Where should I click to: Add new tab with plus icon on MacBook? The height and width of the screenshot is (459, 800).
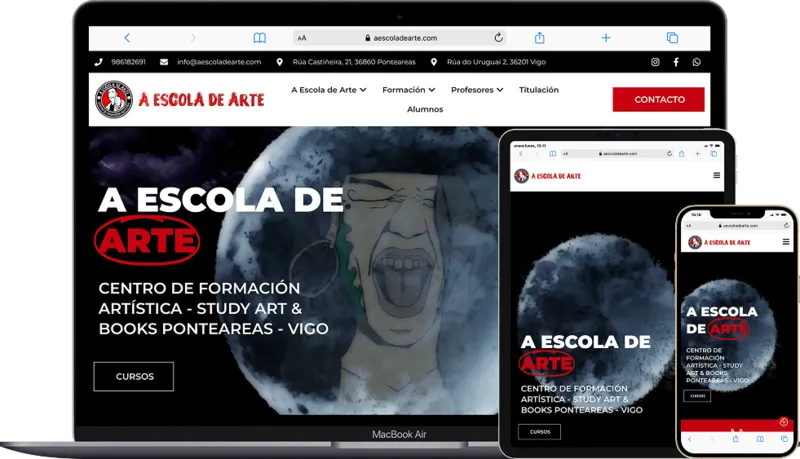tap(606, 38)
